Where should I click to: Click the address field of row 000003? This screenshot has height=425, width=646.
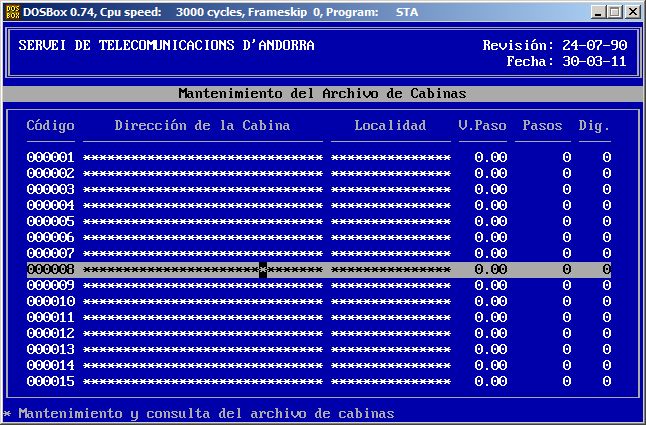pyautogui.click(x=202, y=189)
